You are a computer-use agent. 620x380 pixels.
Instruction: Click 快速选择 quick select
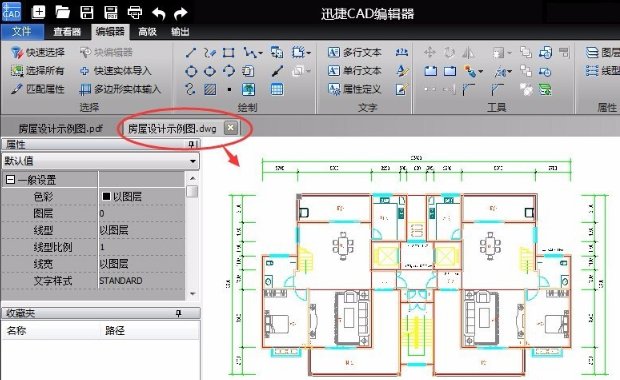click(x=38, y=52)
